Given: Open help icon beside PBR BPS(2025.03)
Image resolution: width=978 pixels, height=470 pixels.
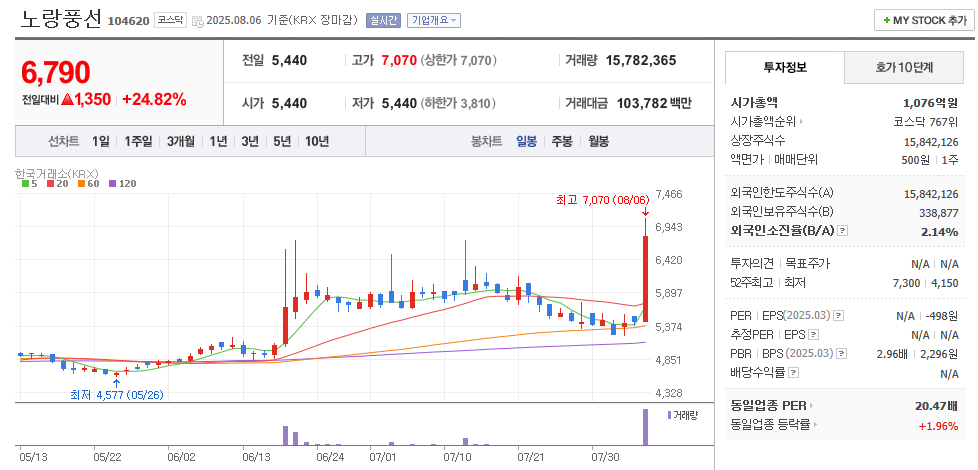Looking at the screenshot, I should tap(843, 354).
